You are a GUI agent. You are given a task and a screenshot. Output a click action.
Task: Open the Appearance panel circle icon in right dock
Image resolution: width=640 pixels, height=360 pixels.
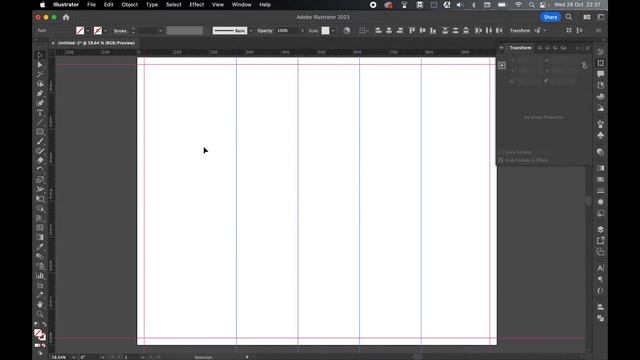coord(600,202)
